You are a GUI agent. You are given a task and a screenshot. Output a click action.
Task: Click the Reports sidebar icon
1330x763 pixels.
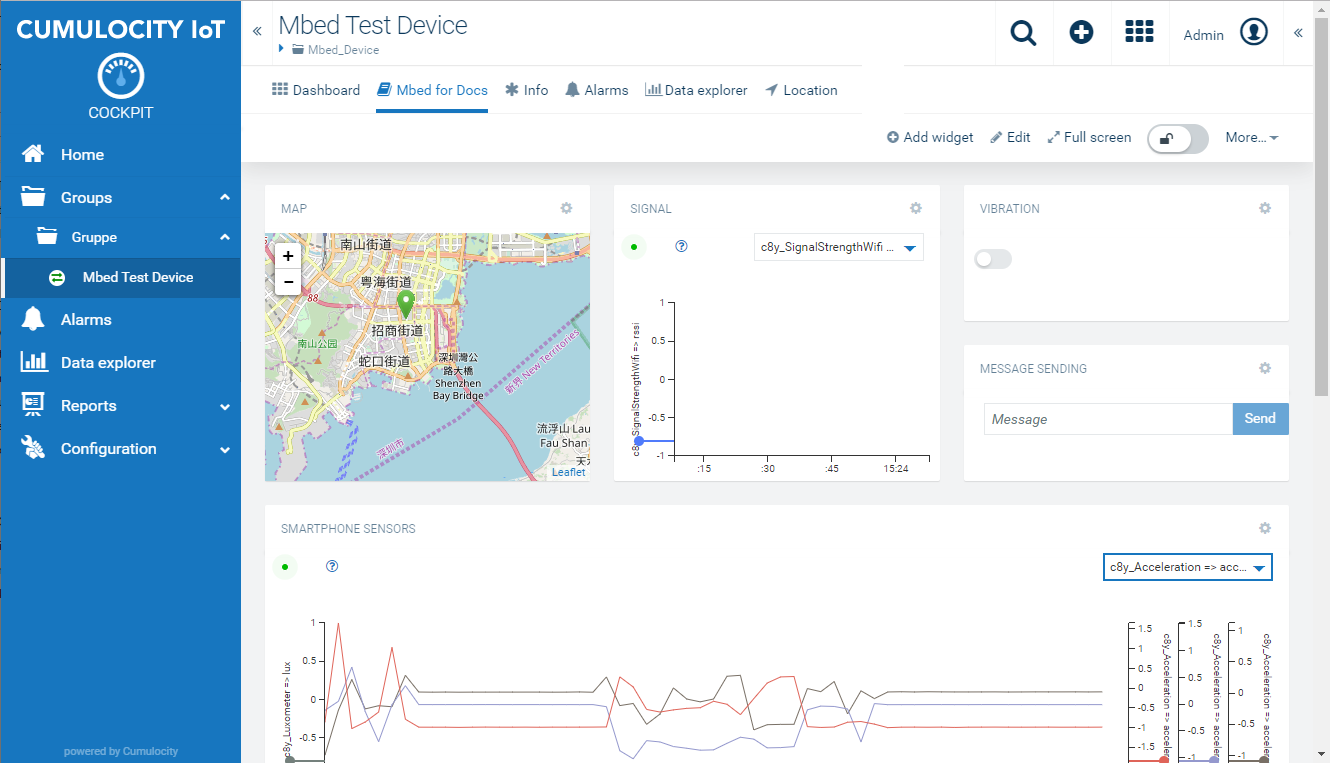(34, 405)
